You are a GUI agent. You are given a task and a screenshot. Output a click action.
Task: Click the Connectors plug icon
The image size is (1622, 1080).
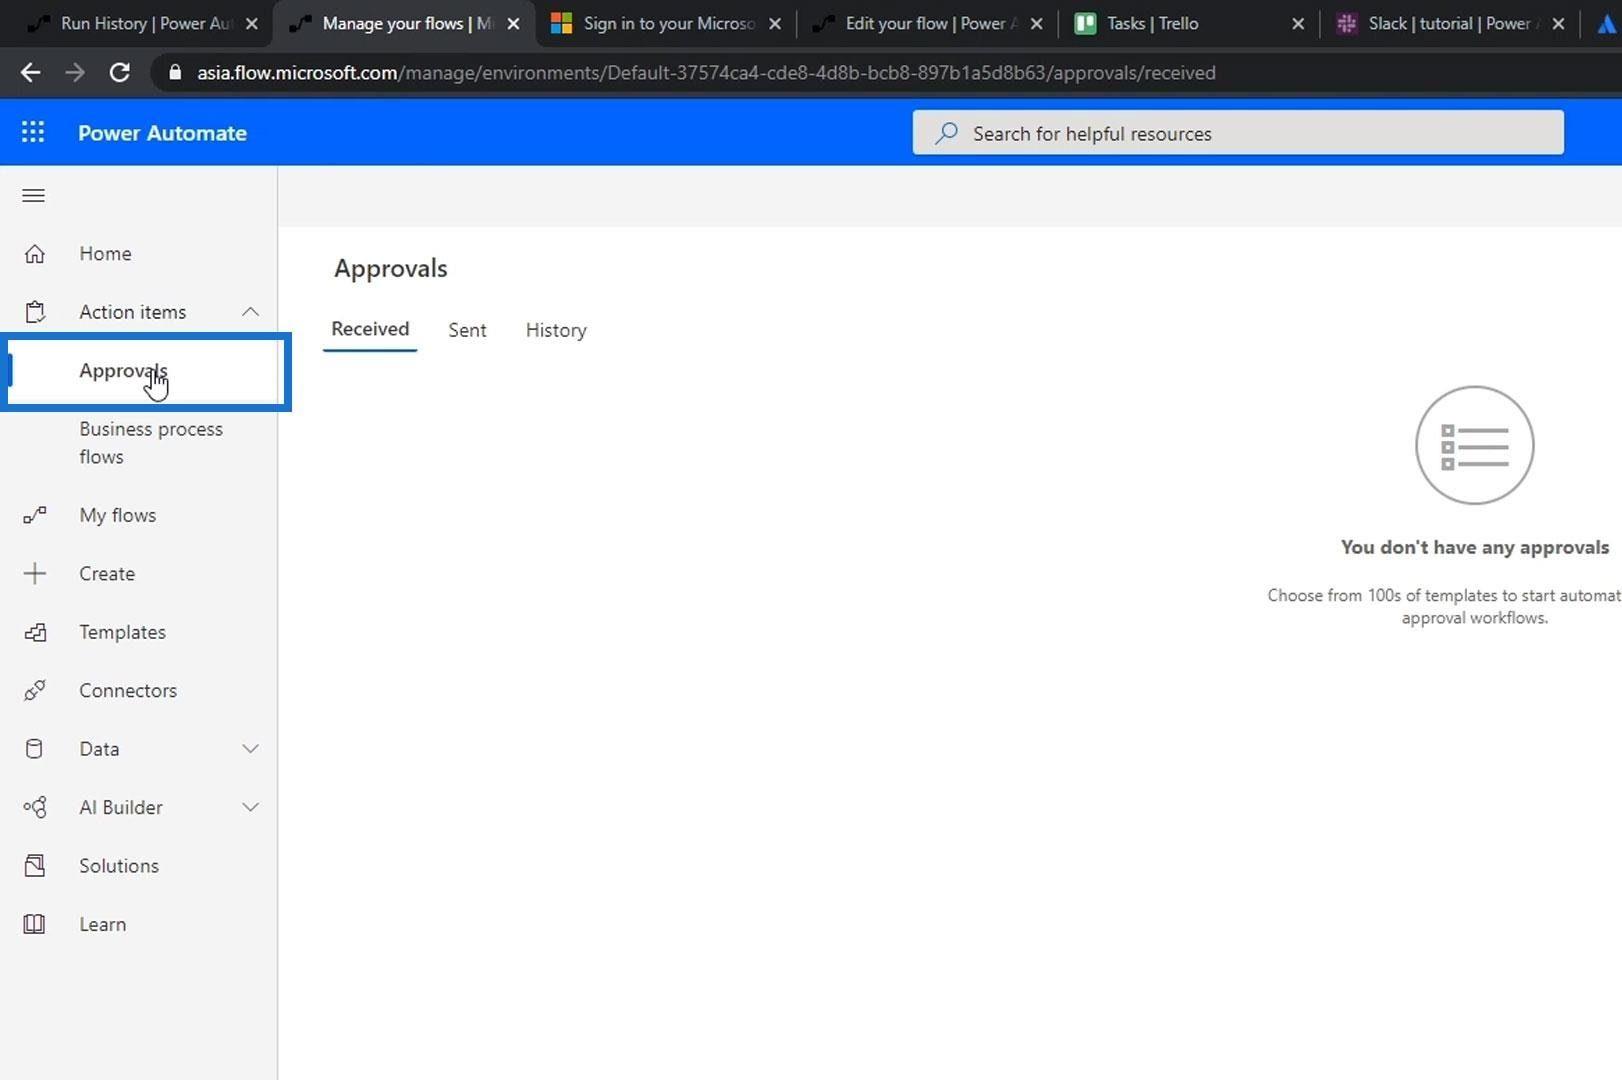[35, 690]
